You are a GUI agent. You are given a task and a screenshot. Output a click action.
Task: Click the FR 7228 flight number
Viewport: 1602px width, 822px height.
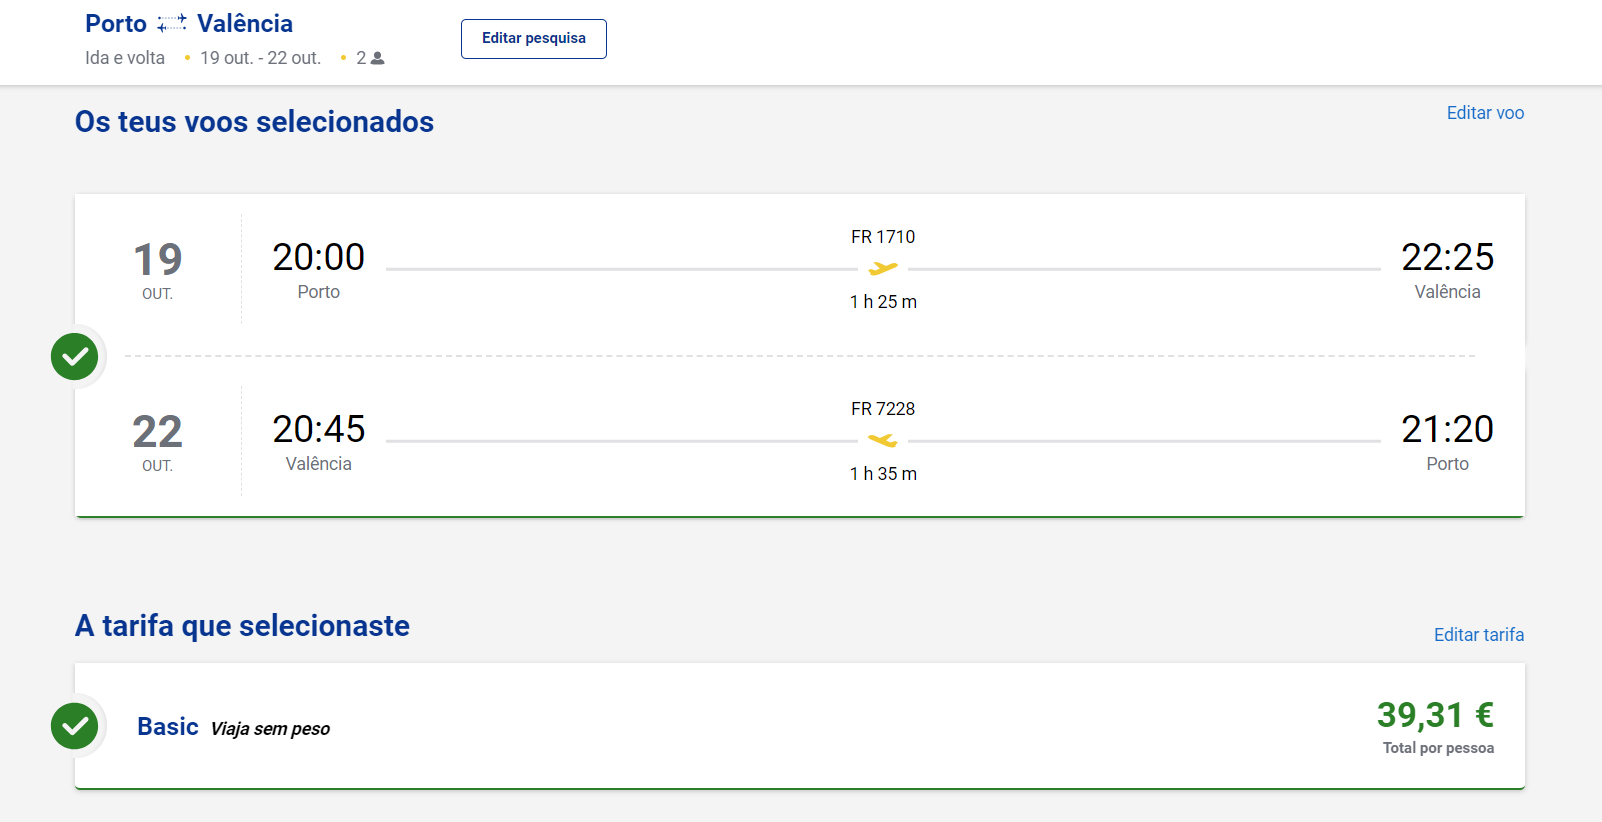point(883,409)
